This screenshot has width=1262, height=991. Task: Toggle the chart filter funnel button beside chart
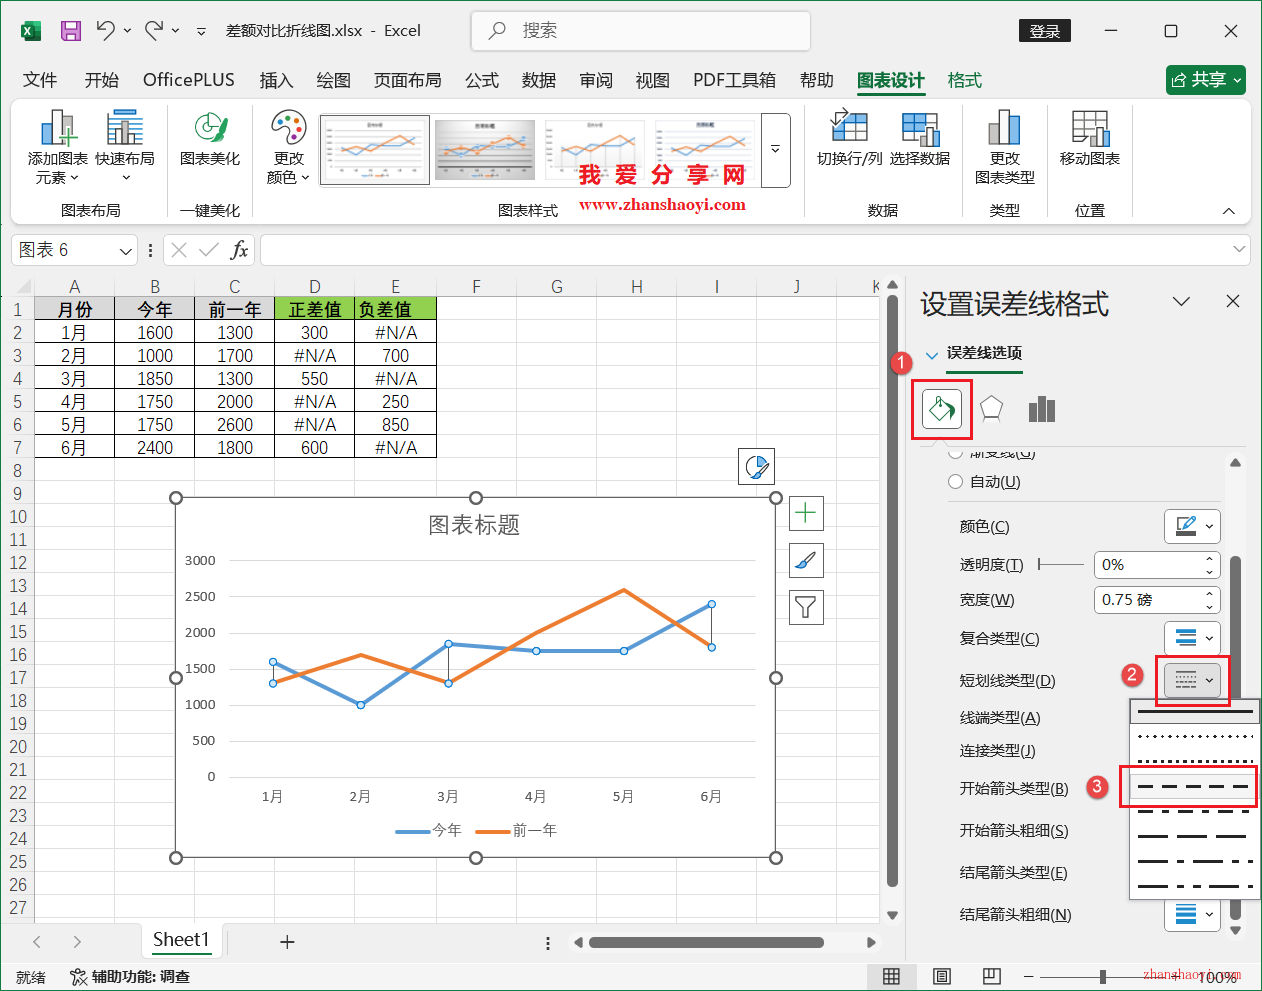pos(805,607)
